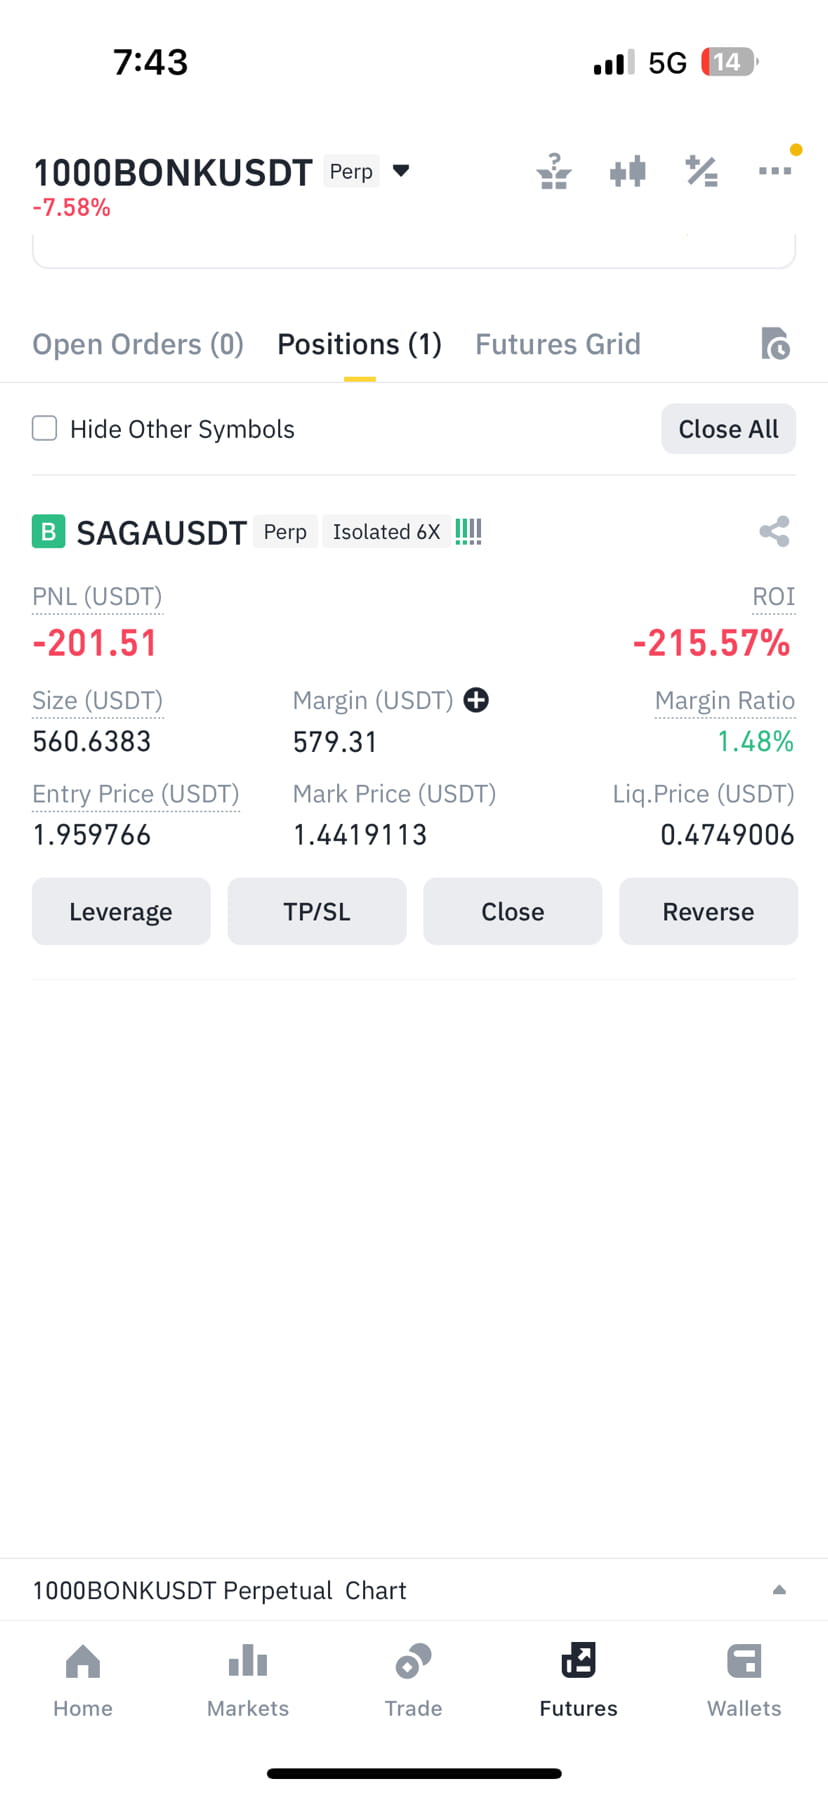This screenshot has width=828, height=1796.
Task: Open 1000BONKUSDT symbol dropdown arrow
Action: [x=401, y=170]
